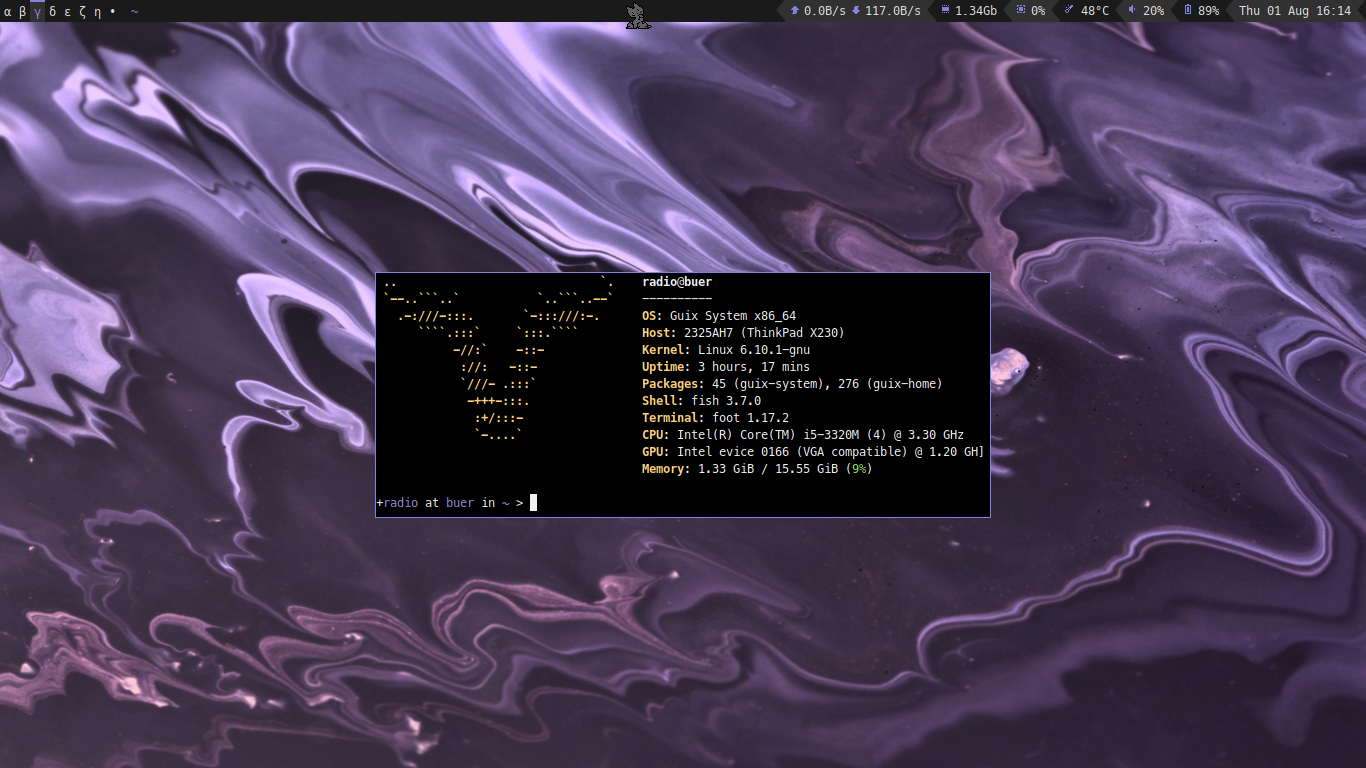Click the radio at buer prompt text
Image resolution: width=1366 pixels, height=768 pixels.
click(428, 503)
